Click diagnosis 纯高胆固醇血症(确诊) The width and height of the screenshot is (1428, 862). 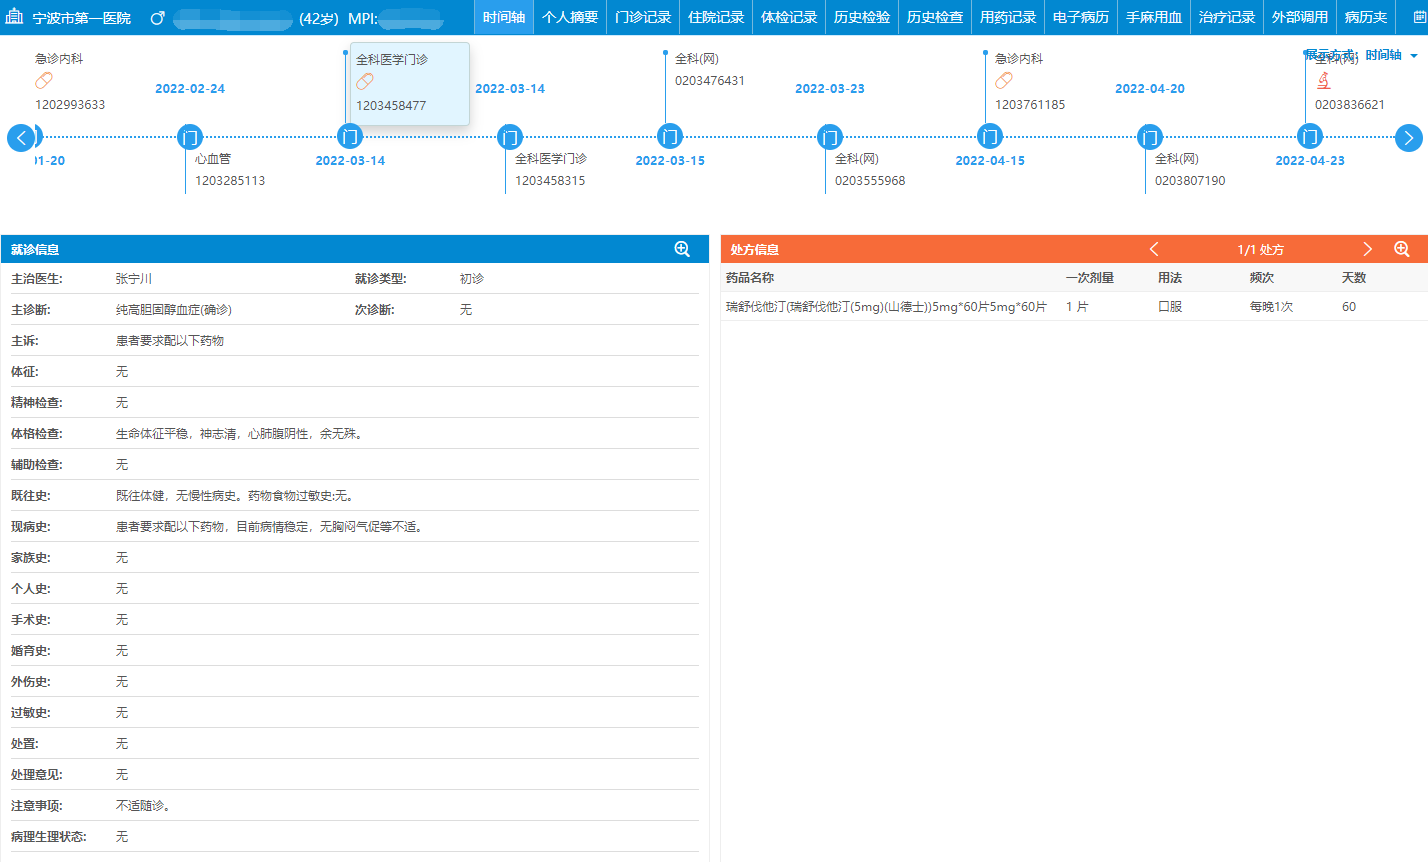174,310
